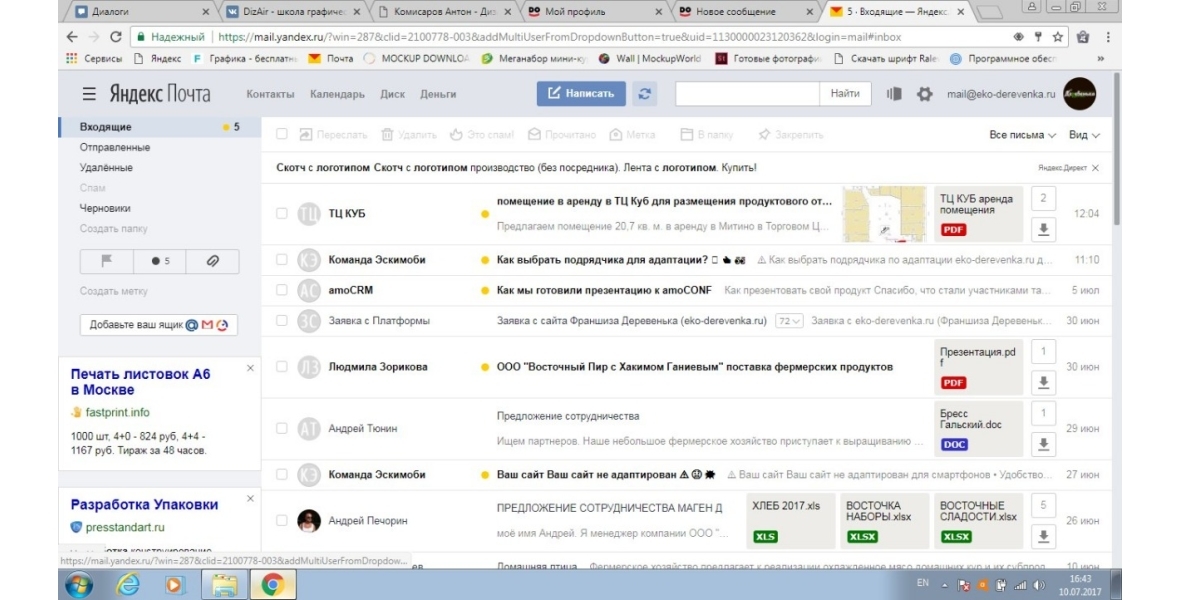Open the settings gear icon
The image size is (1180, 600).
(924, 94)
